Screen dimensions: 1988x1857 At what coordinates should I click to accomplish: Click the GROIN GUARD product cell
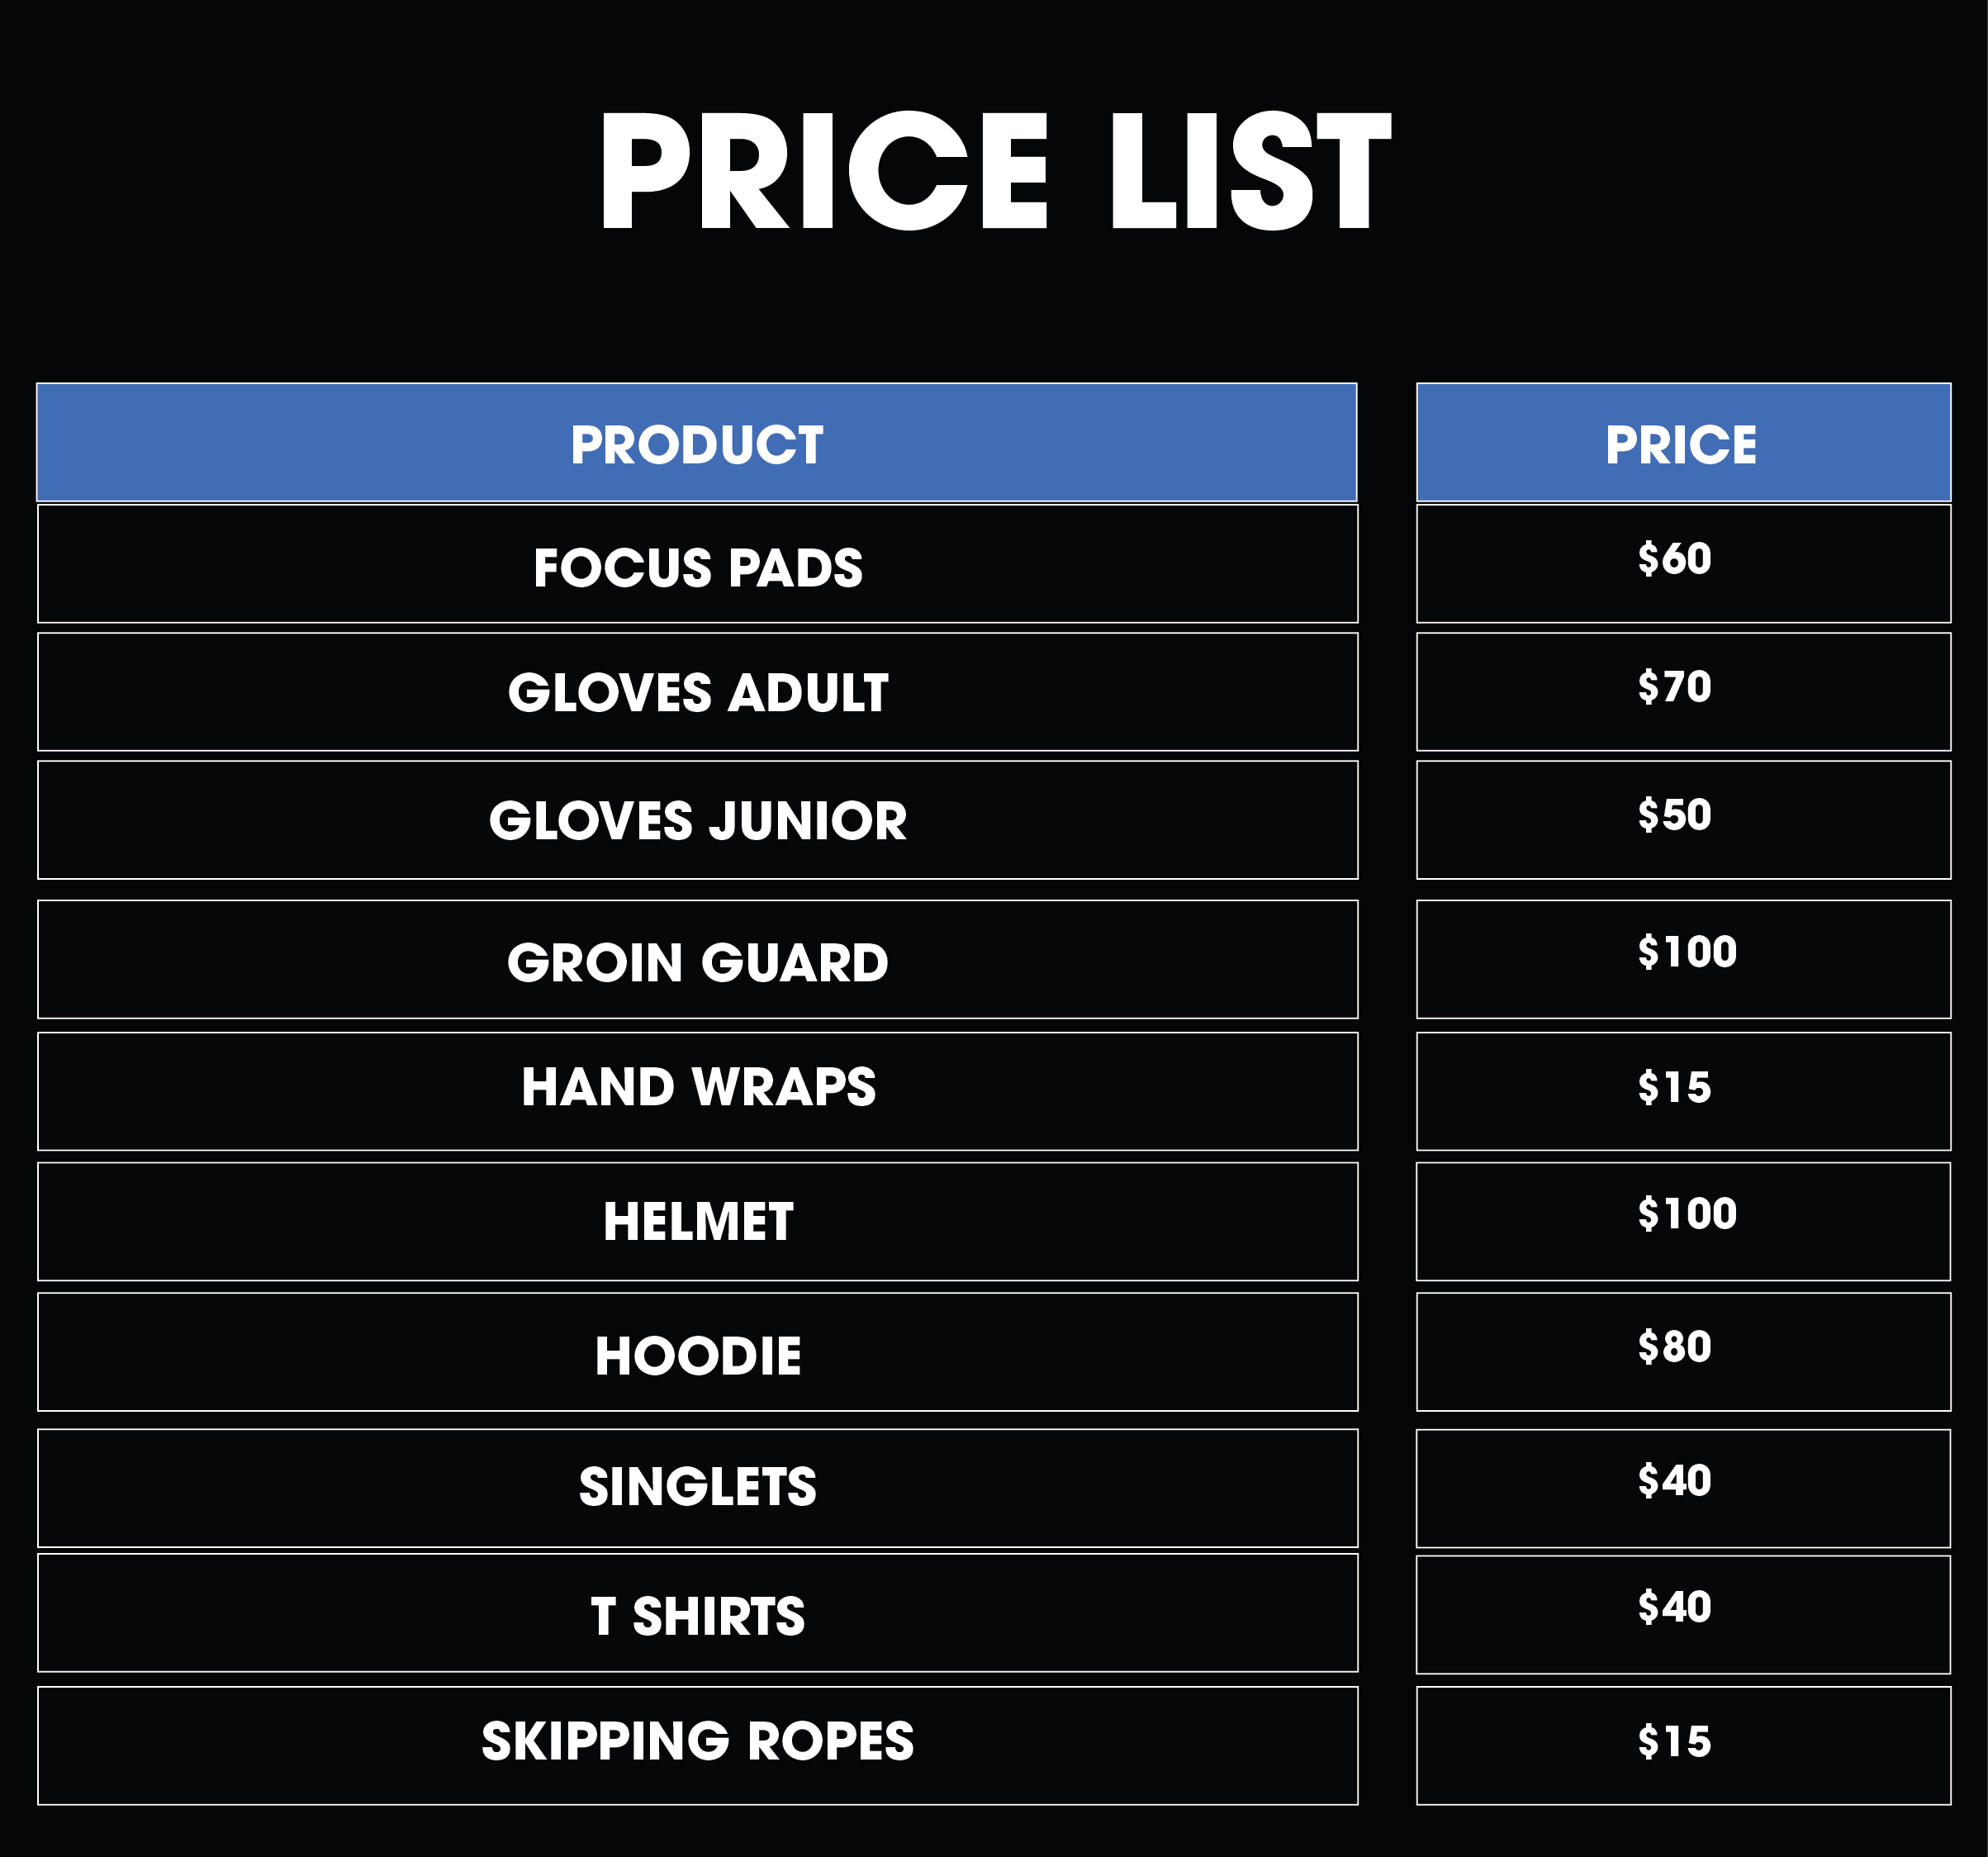click(697, 960)
